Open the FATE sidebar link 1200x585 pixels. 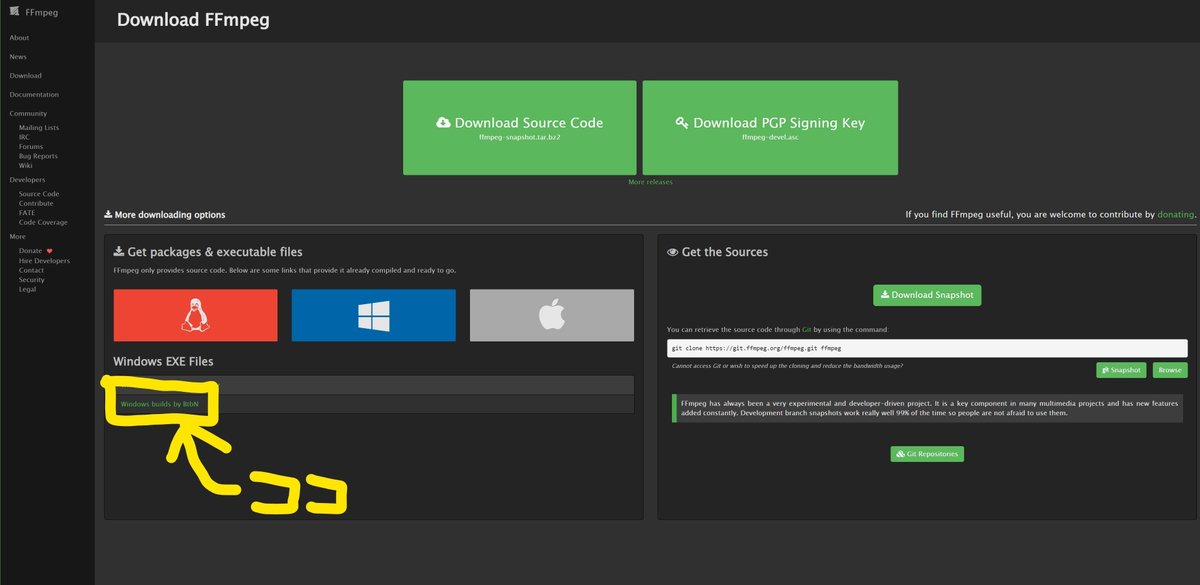[27, 212]
